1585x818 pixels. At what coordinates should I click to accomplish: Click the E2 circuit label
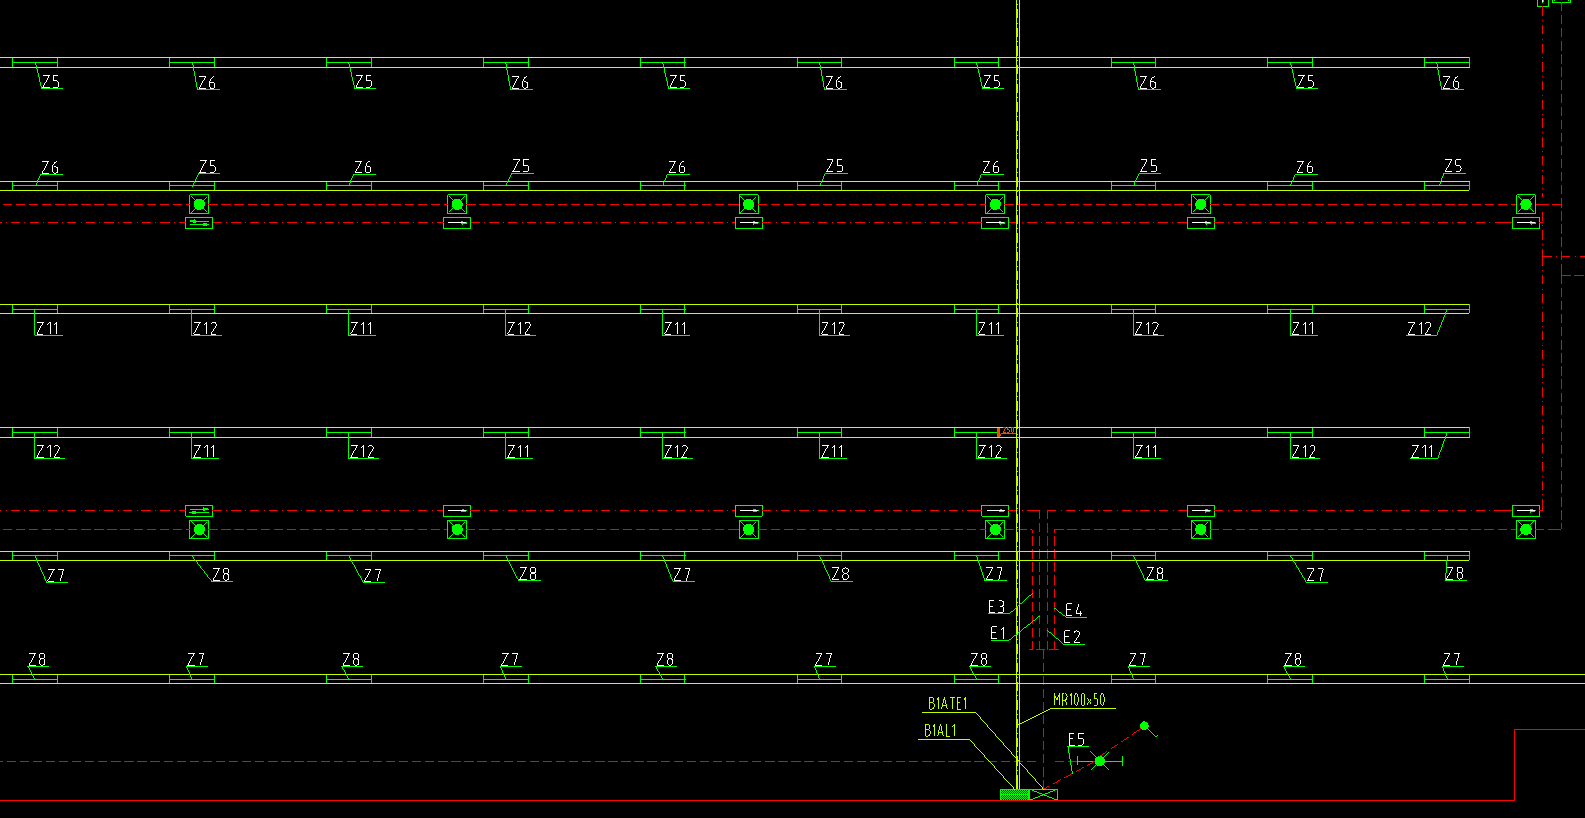pos(1072,636)
